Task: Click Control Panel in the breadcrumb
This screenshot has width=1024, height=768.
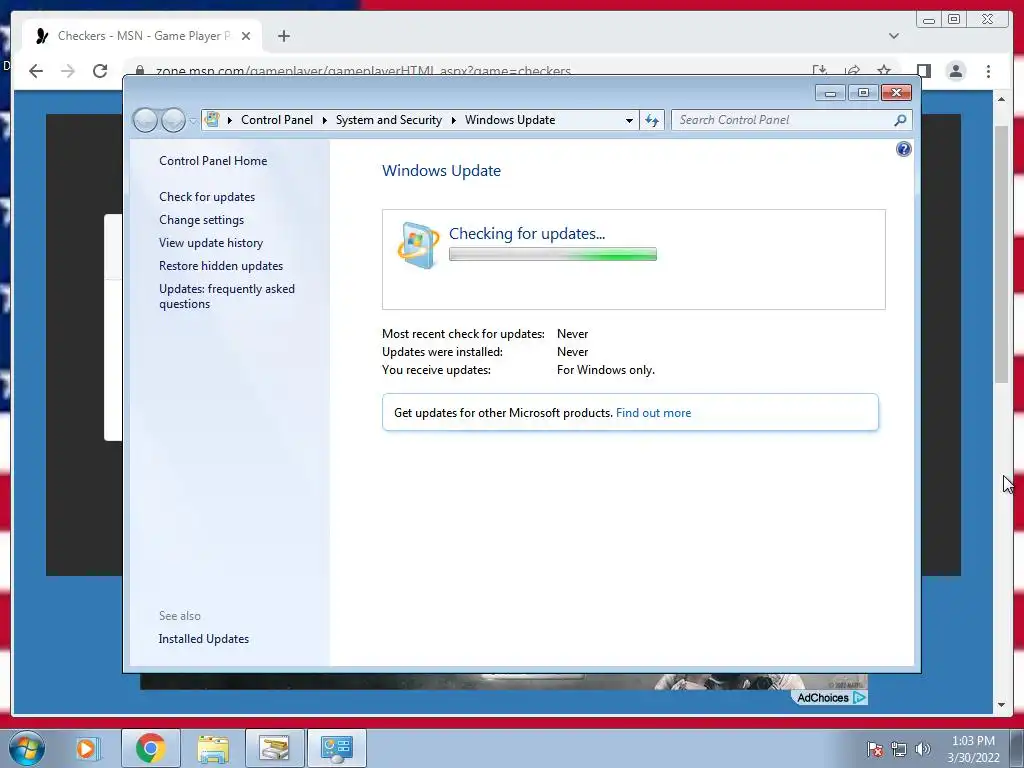Action: [x=277, y=120]
